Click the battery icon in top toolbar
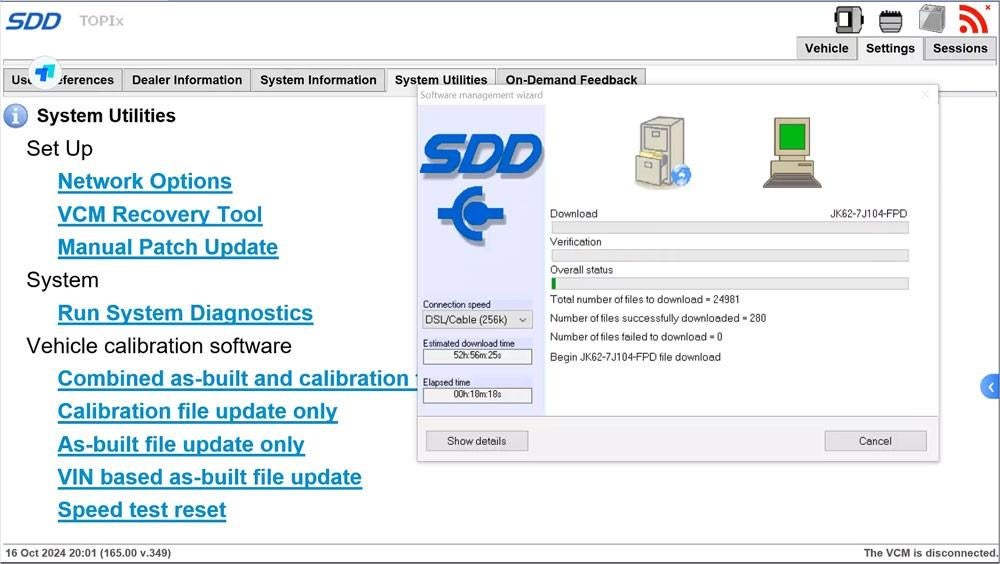The image size is (1000, 564). click(932, 18)
